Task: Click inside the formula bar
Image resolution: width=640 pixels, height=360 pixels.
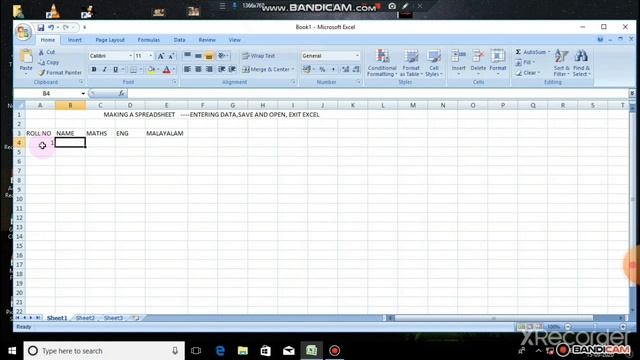Action: click(378, 93)
